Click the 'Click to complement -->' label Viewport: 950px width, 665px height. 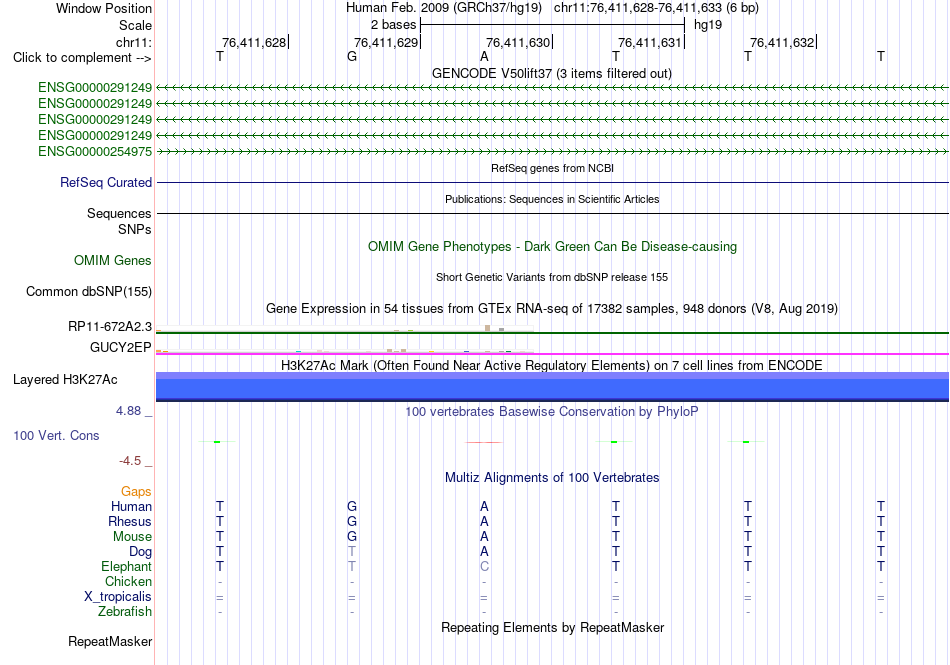click(82, 58)
